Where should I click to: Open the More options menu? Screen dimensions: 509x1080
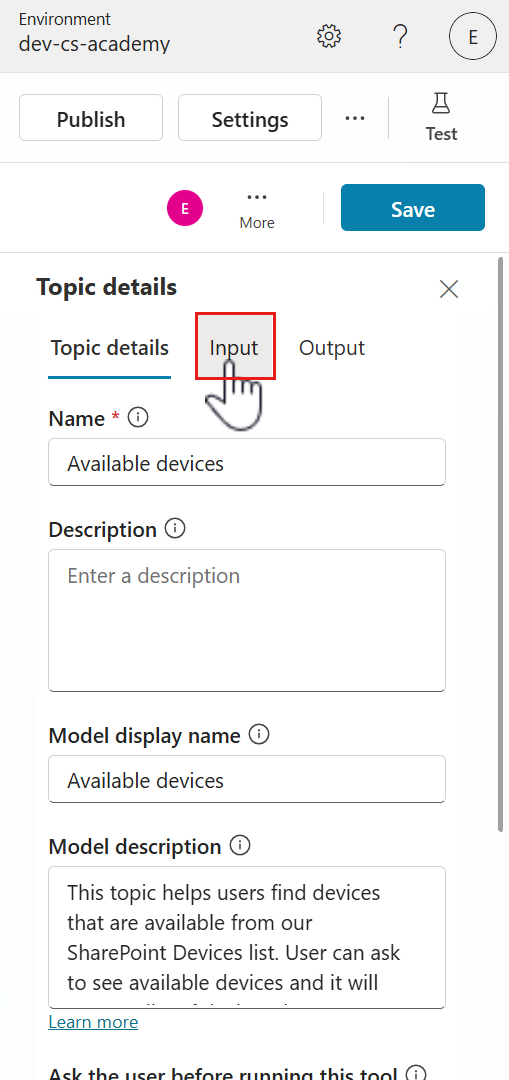pos(257,209)
